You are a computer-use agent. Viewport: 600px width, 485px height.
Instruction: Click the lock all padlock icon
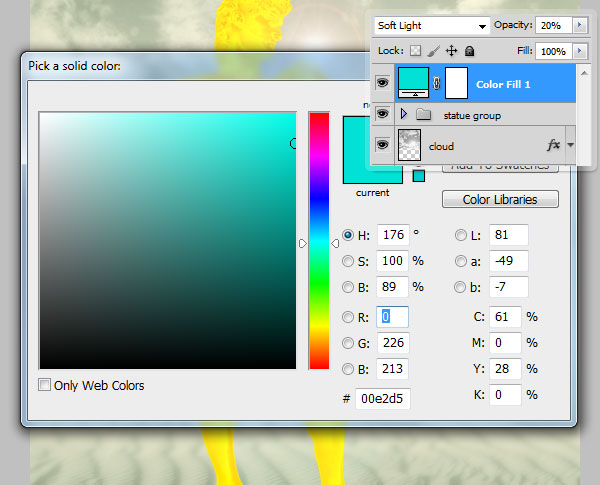click(470, 51)
